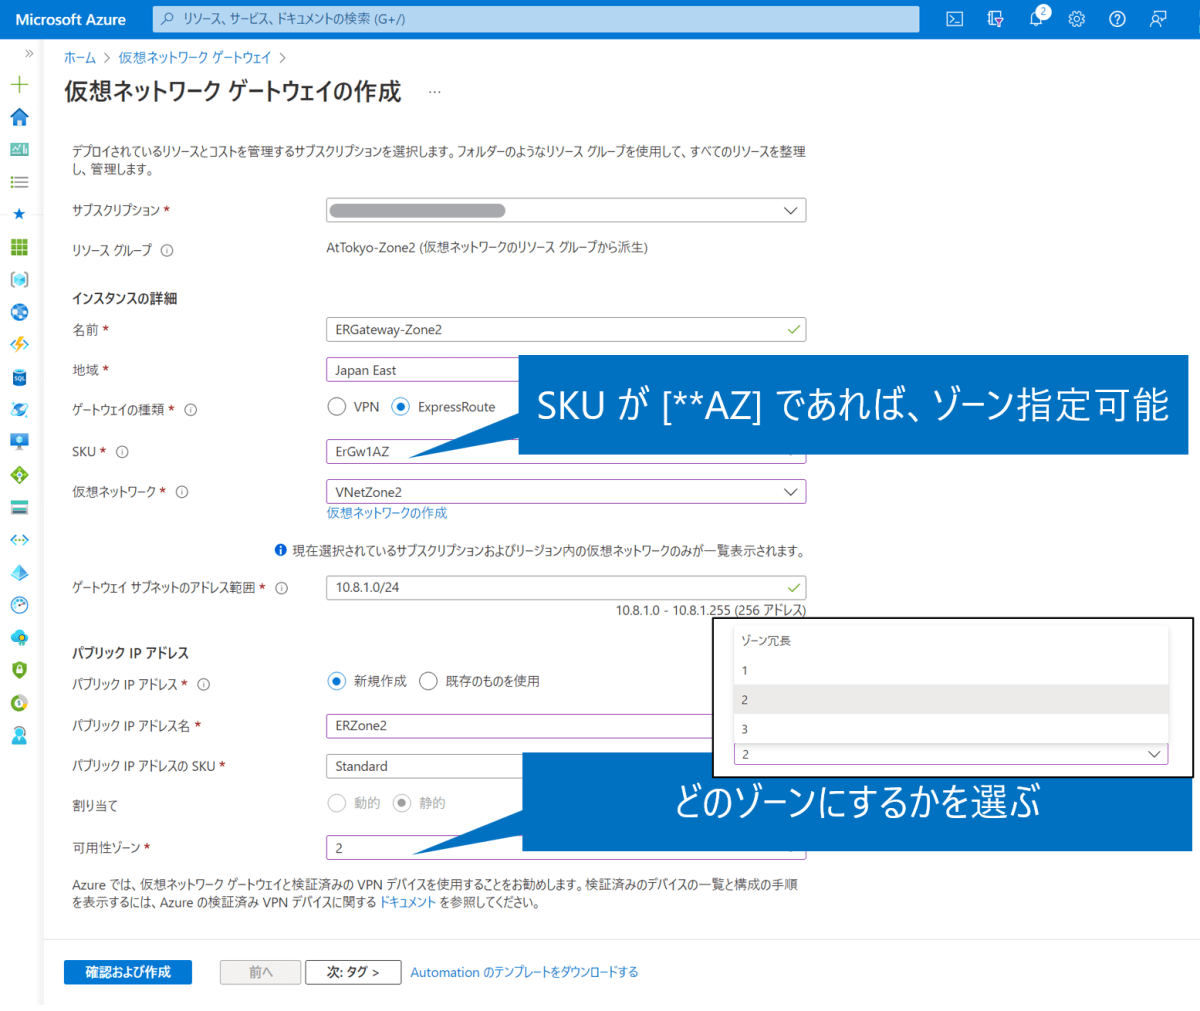Select the ExpressRoute gateway type radio
The width and height of the screenshot is (1200, 1011).
pyautogui.click(x=401, y=407)
